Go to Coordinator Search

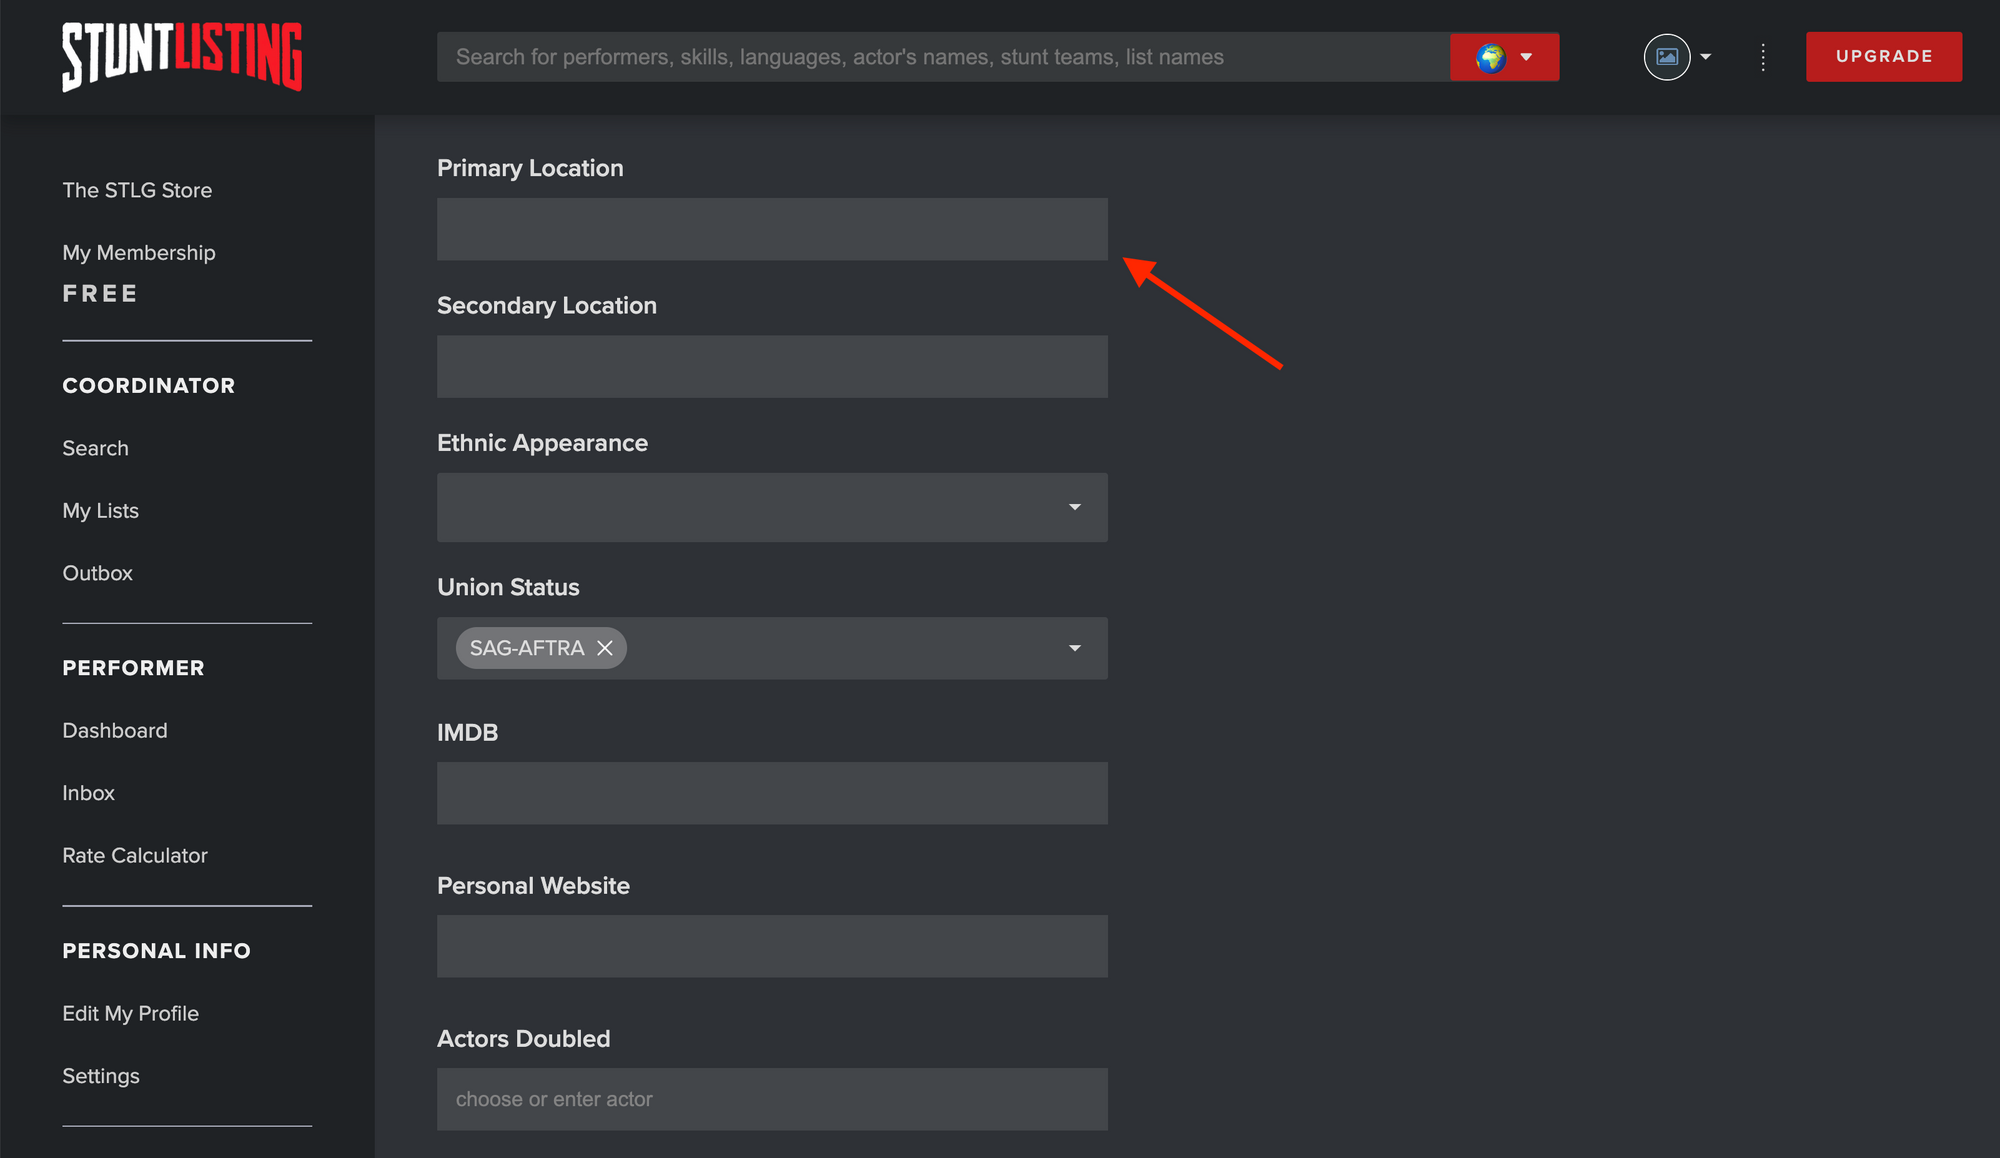[x=95, y=448]
